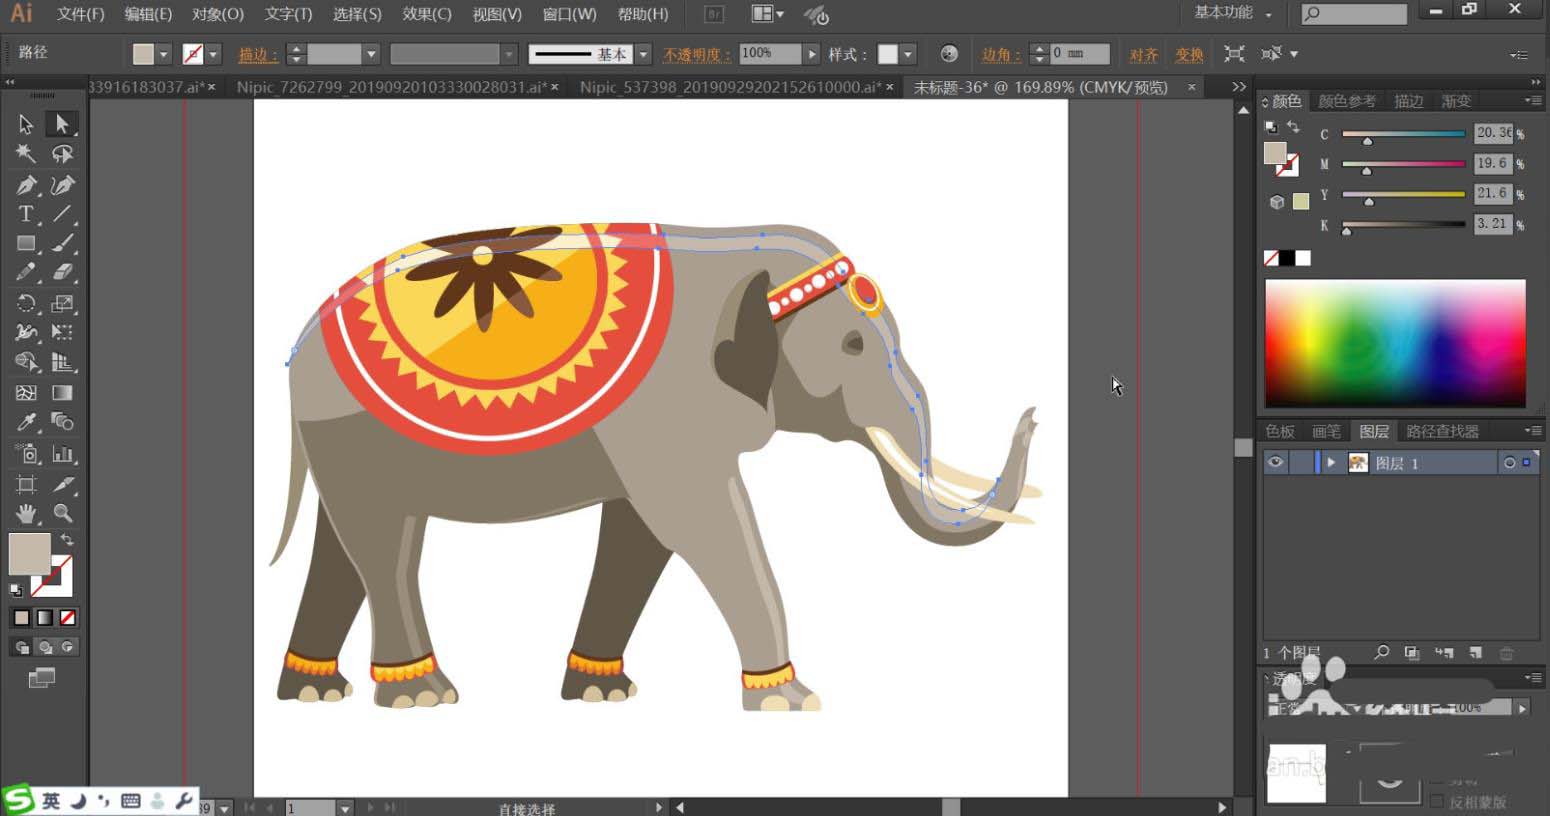Select the Lasso tool

click(x=62, y=154)
